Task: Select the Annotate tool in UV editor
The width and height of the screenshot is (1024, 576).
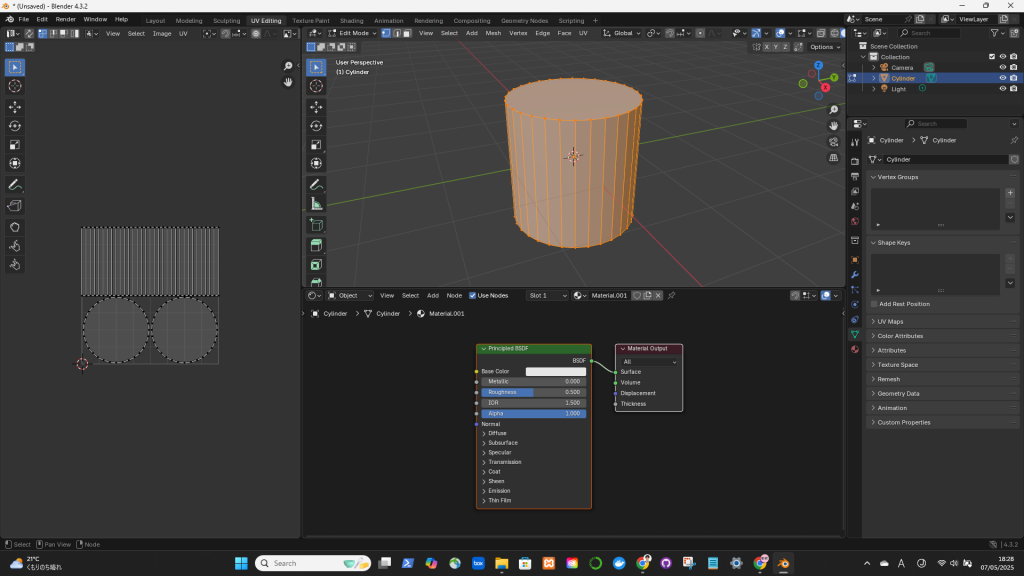Action: click(x=15, y=185)
